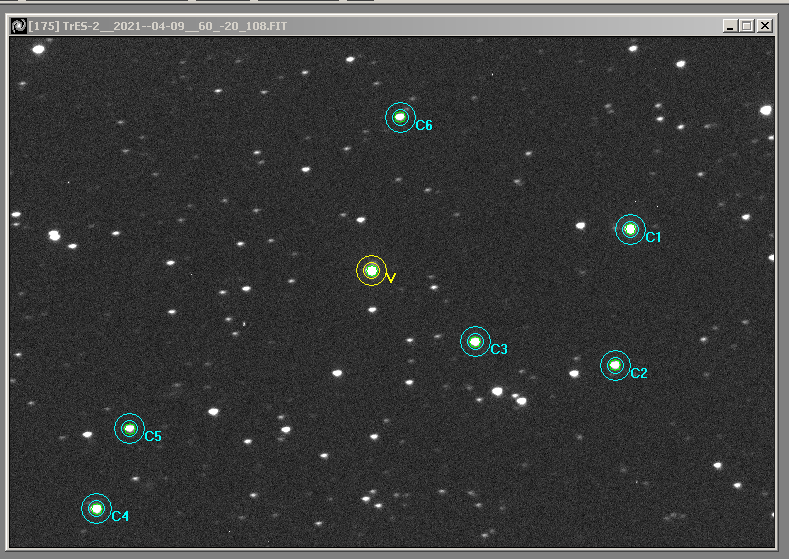
Task: Click the cyan C5 label
Action: pyautogui.click(x=153, y=437)
